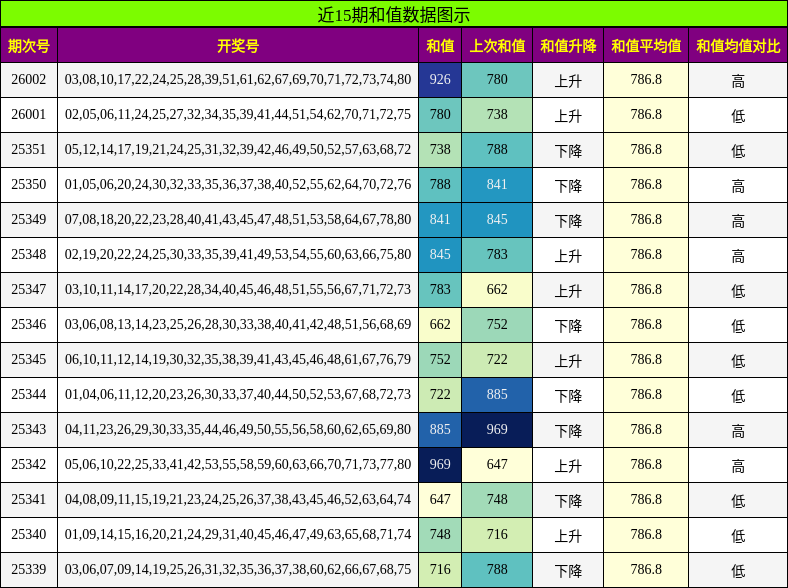Screen dimensions: 788x588
Task: Click the 和值 cell 845 in row 25348
Action: click(x=440, y=254)
